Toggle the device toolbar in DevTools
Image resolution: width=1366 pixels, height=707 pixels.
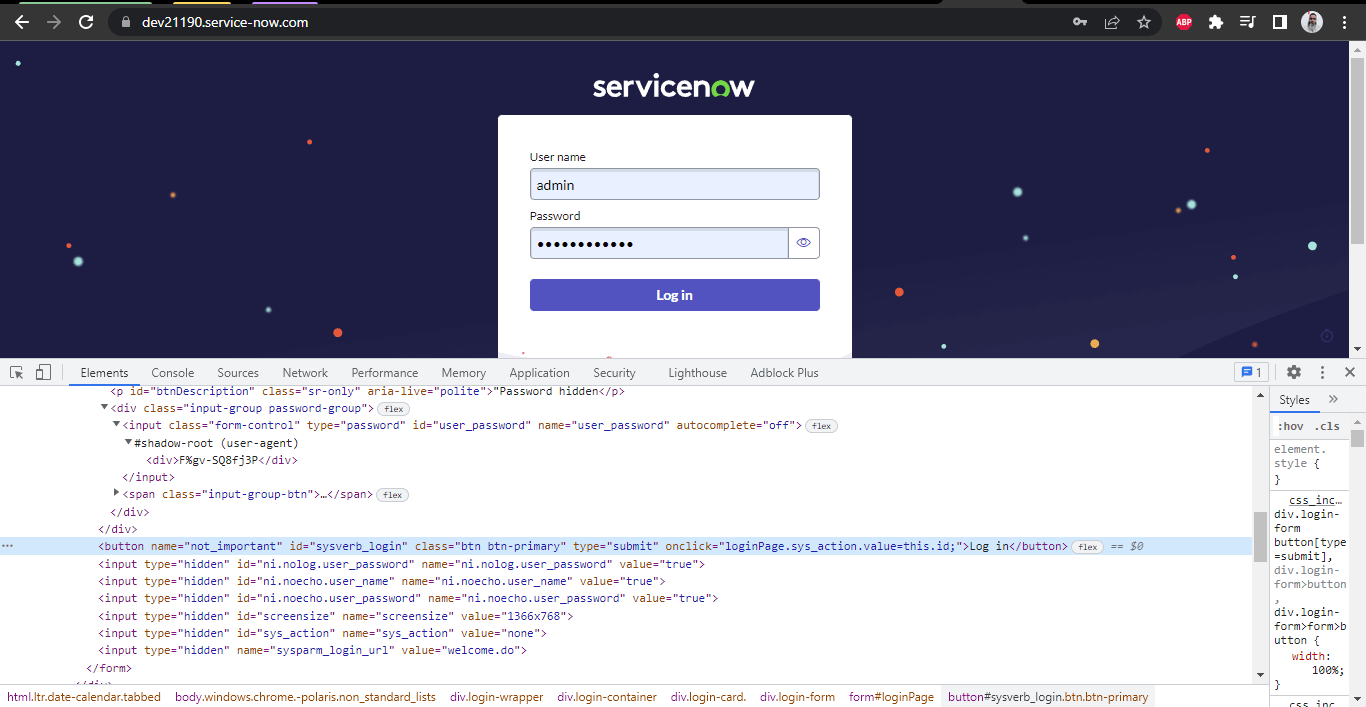(x=42, y=371)
